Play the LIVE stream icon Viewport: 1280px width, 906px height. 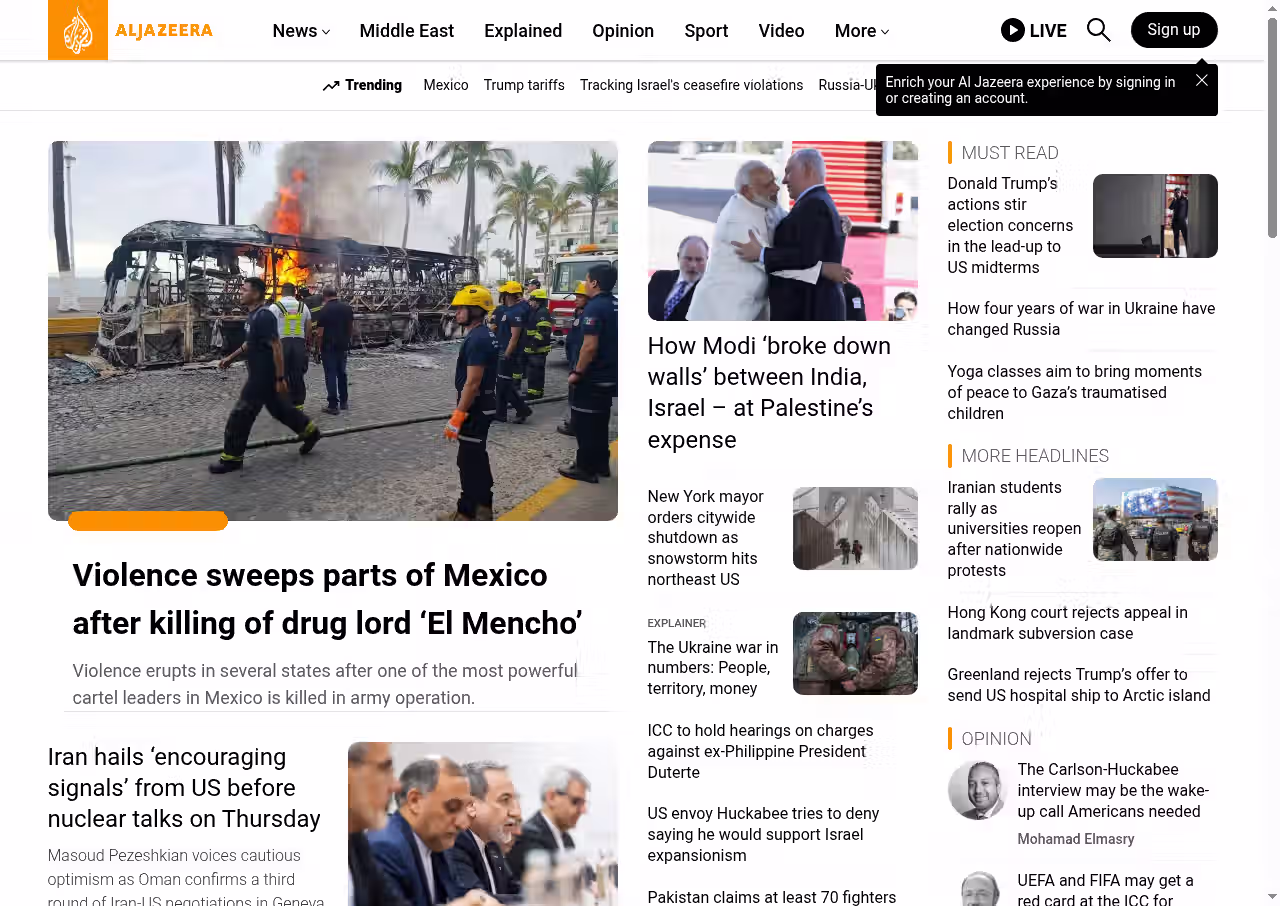tap(1013, 30)
